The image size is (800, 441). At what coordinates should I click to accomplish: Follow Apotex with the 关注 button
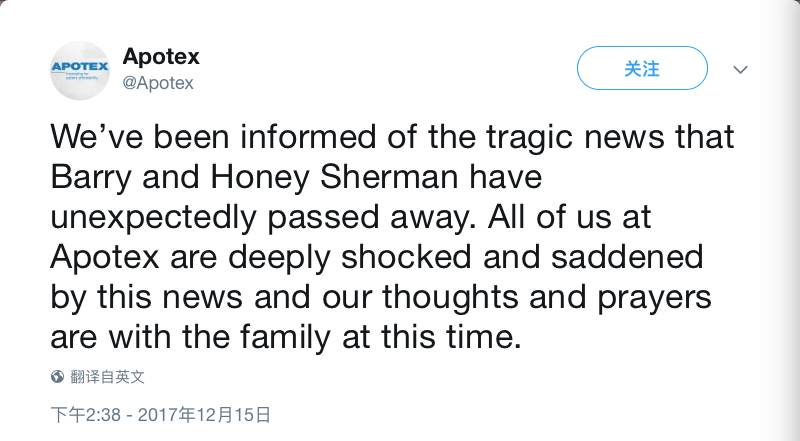pos(642,68)
